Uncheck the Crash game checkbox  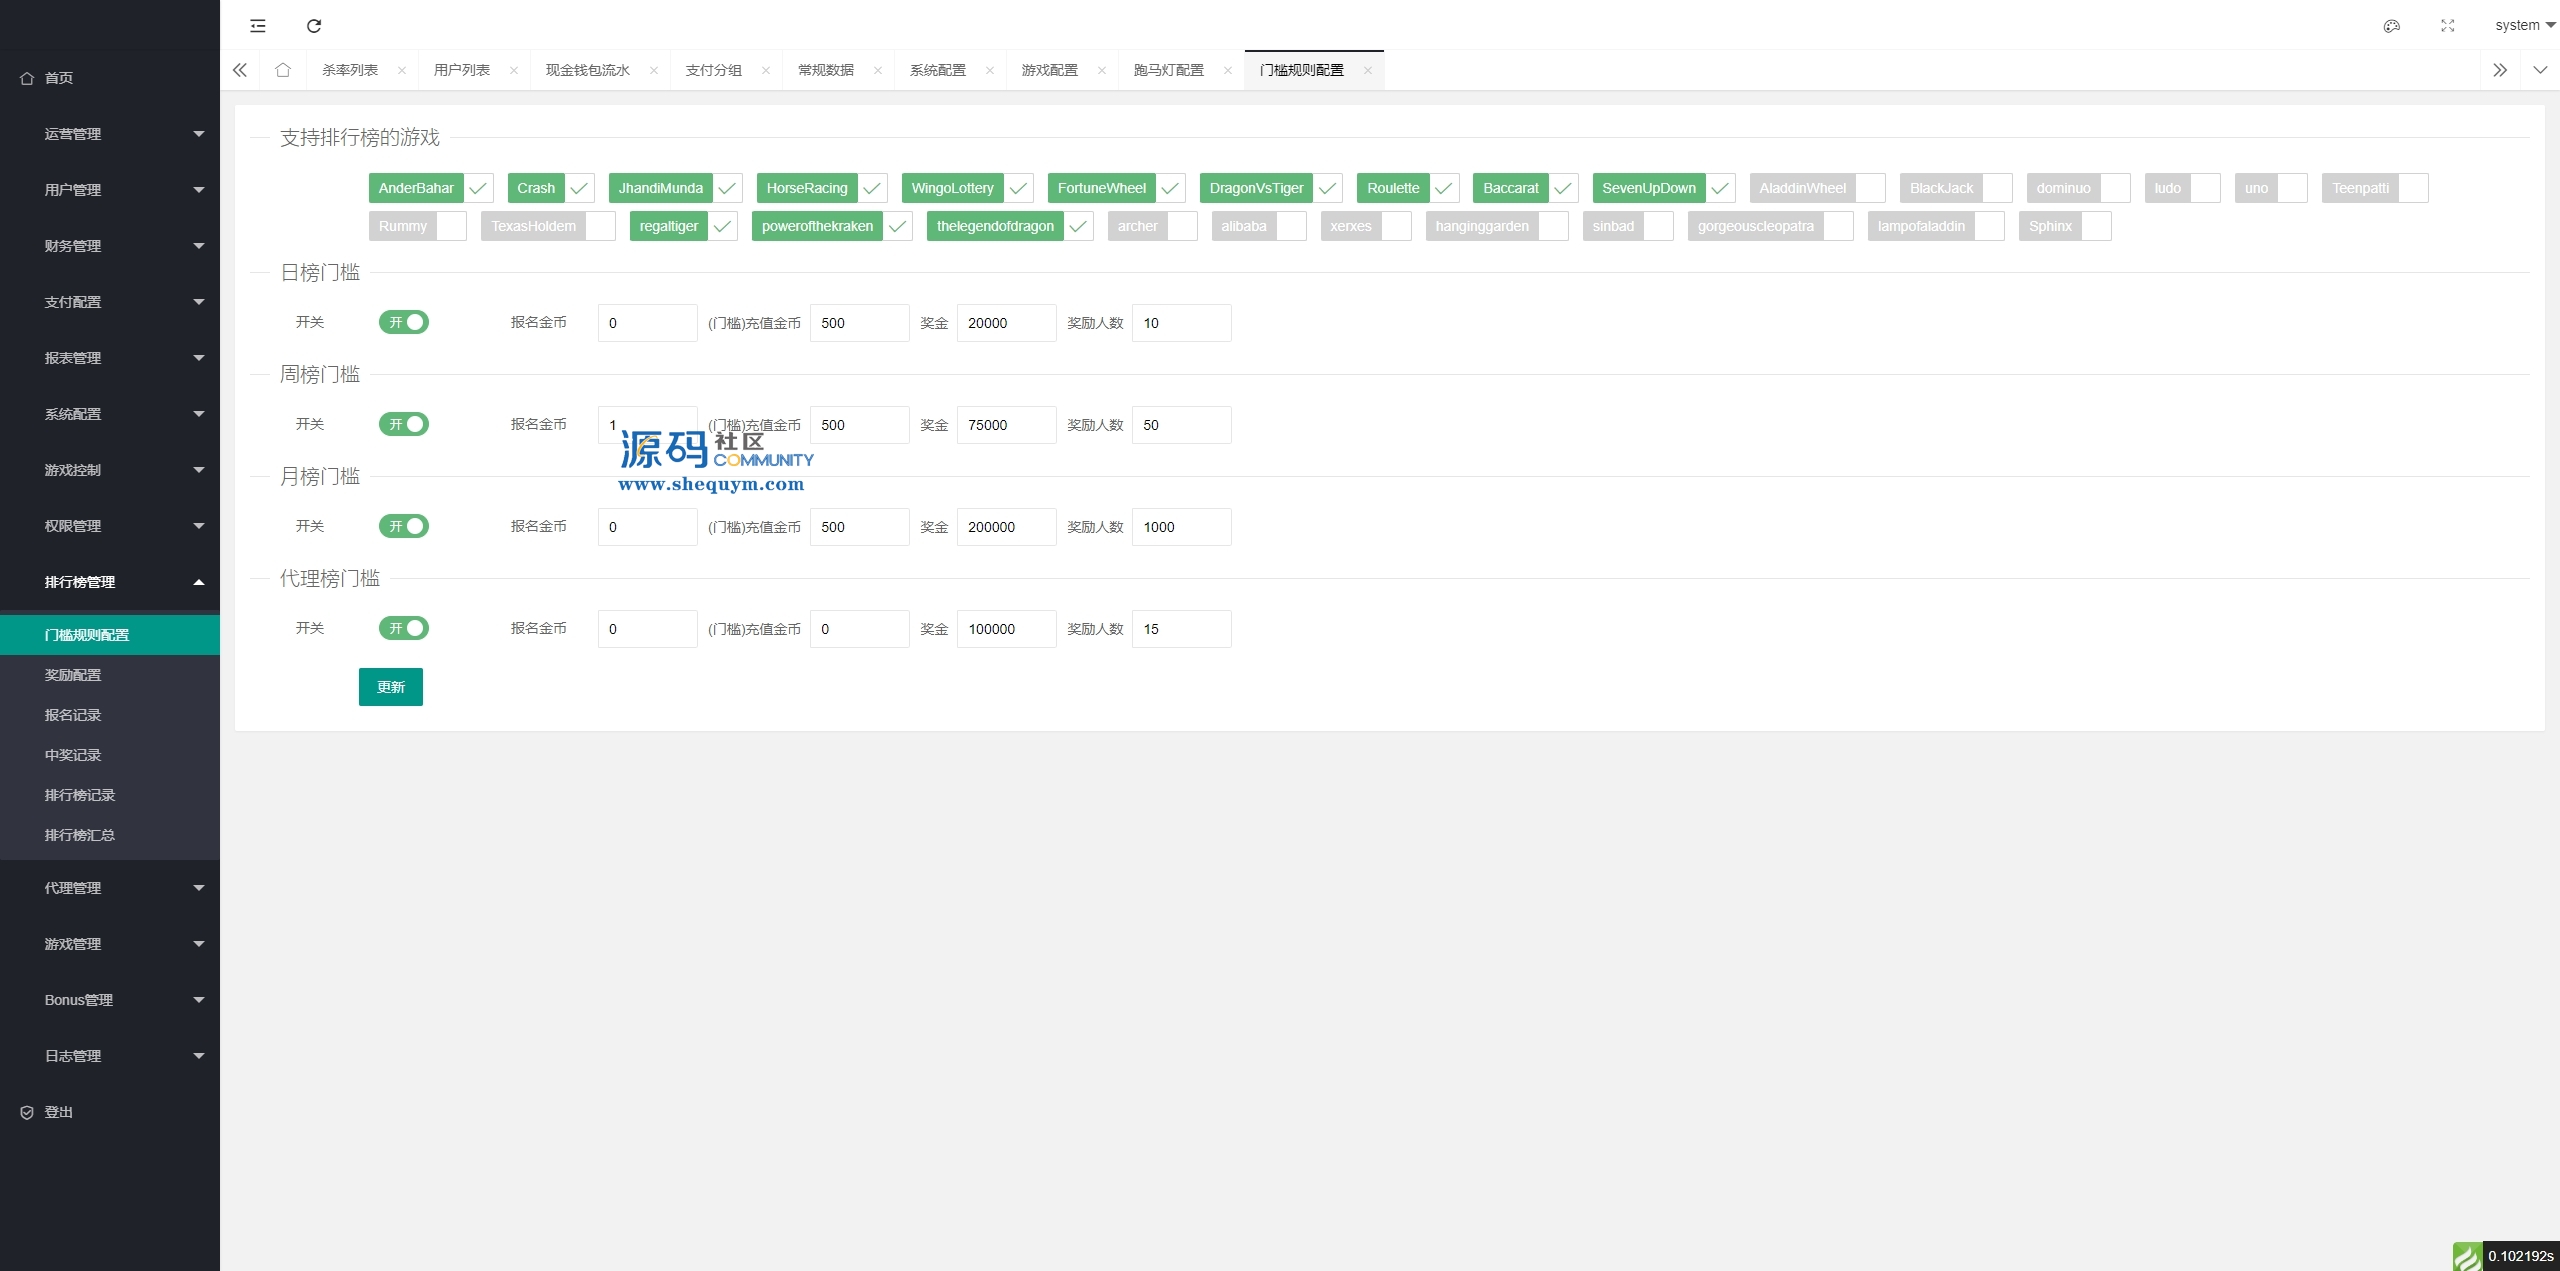click(x=579, y=188)
